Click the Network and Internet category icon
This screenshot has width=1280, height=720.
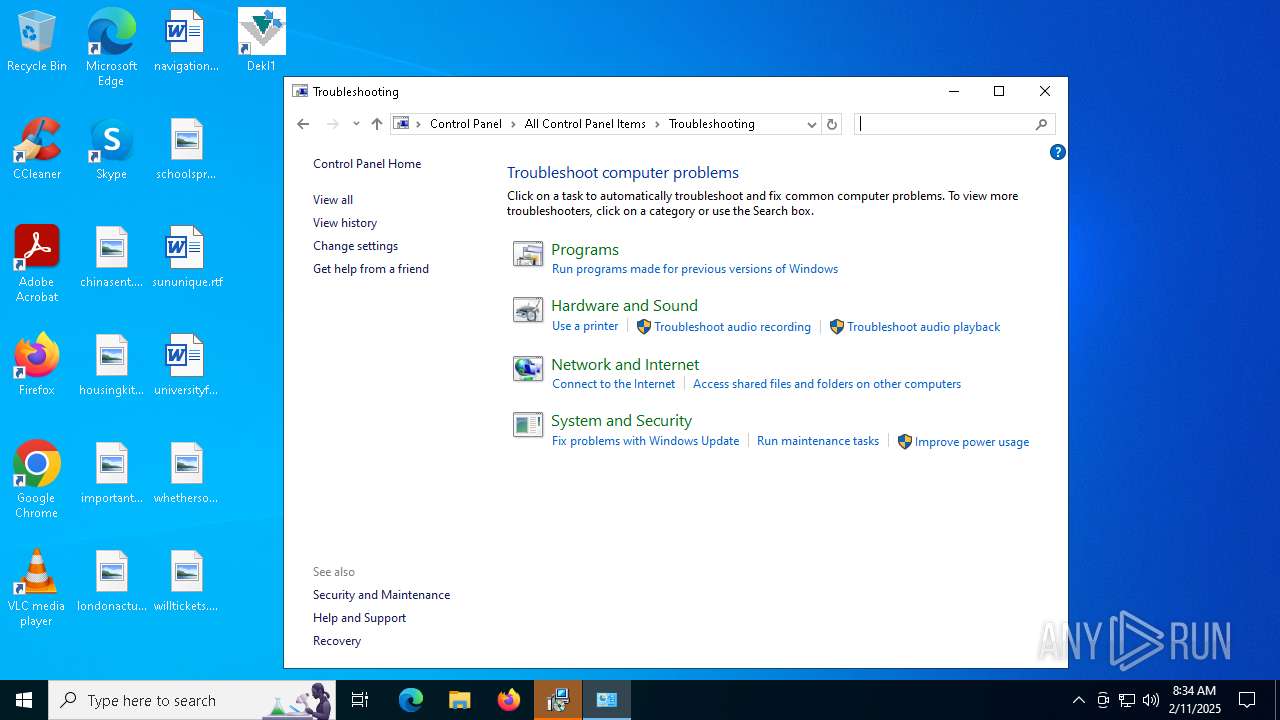[528, 368]
